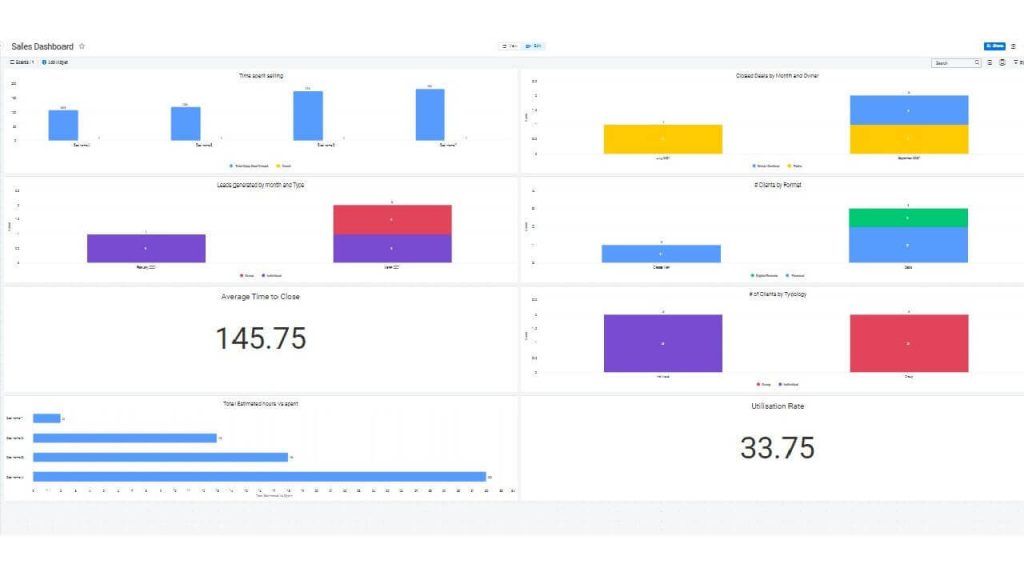Click red bar in Clients by Typology
The height and width of the screenshot is (576, 1024).
pos(909,344)
